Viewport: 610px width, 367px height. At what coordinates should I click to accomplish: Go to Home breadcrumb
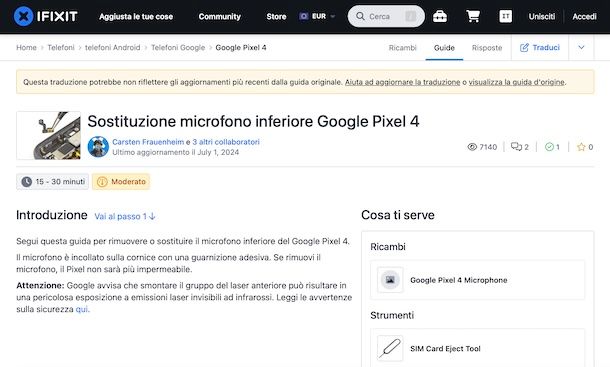click(26, 47)
